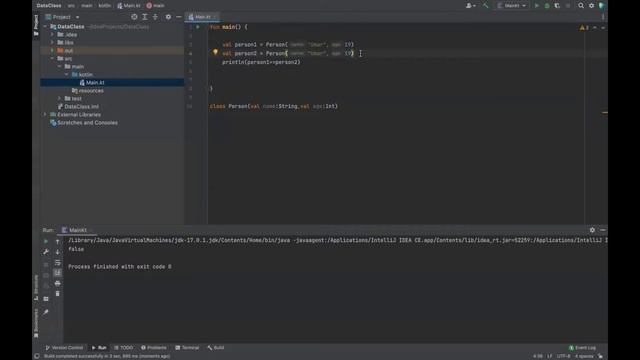Open IDE settings gear in the top toolbar
Screen dimensions: 640x360
coord(591,6)
